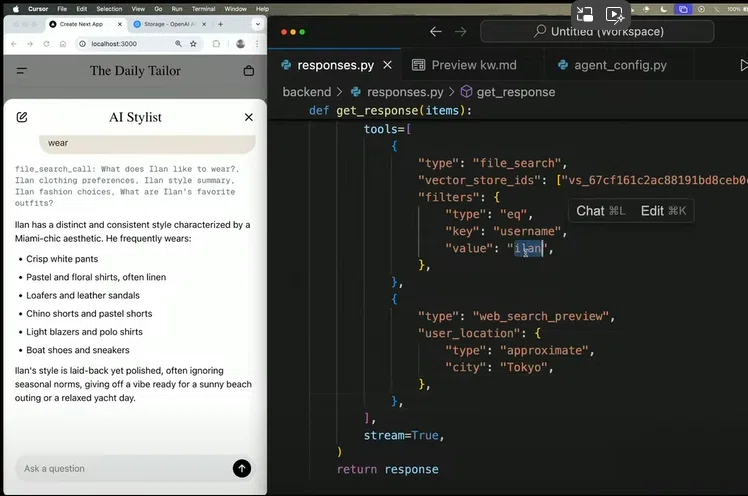
Task: Open the Selection menu
Action: point(109,9)
